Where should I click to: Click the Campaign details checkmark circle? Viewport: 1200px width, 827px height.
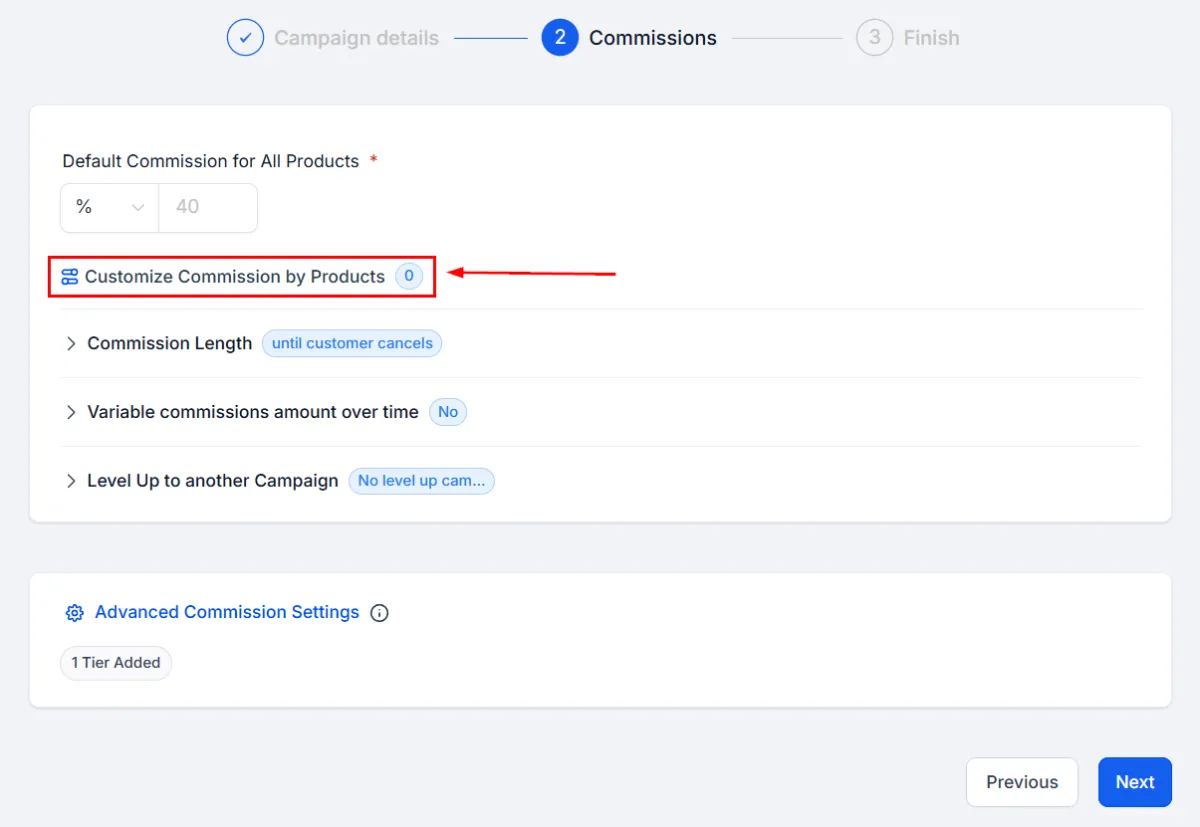245,38
